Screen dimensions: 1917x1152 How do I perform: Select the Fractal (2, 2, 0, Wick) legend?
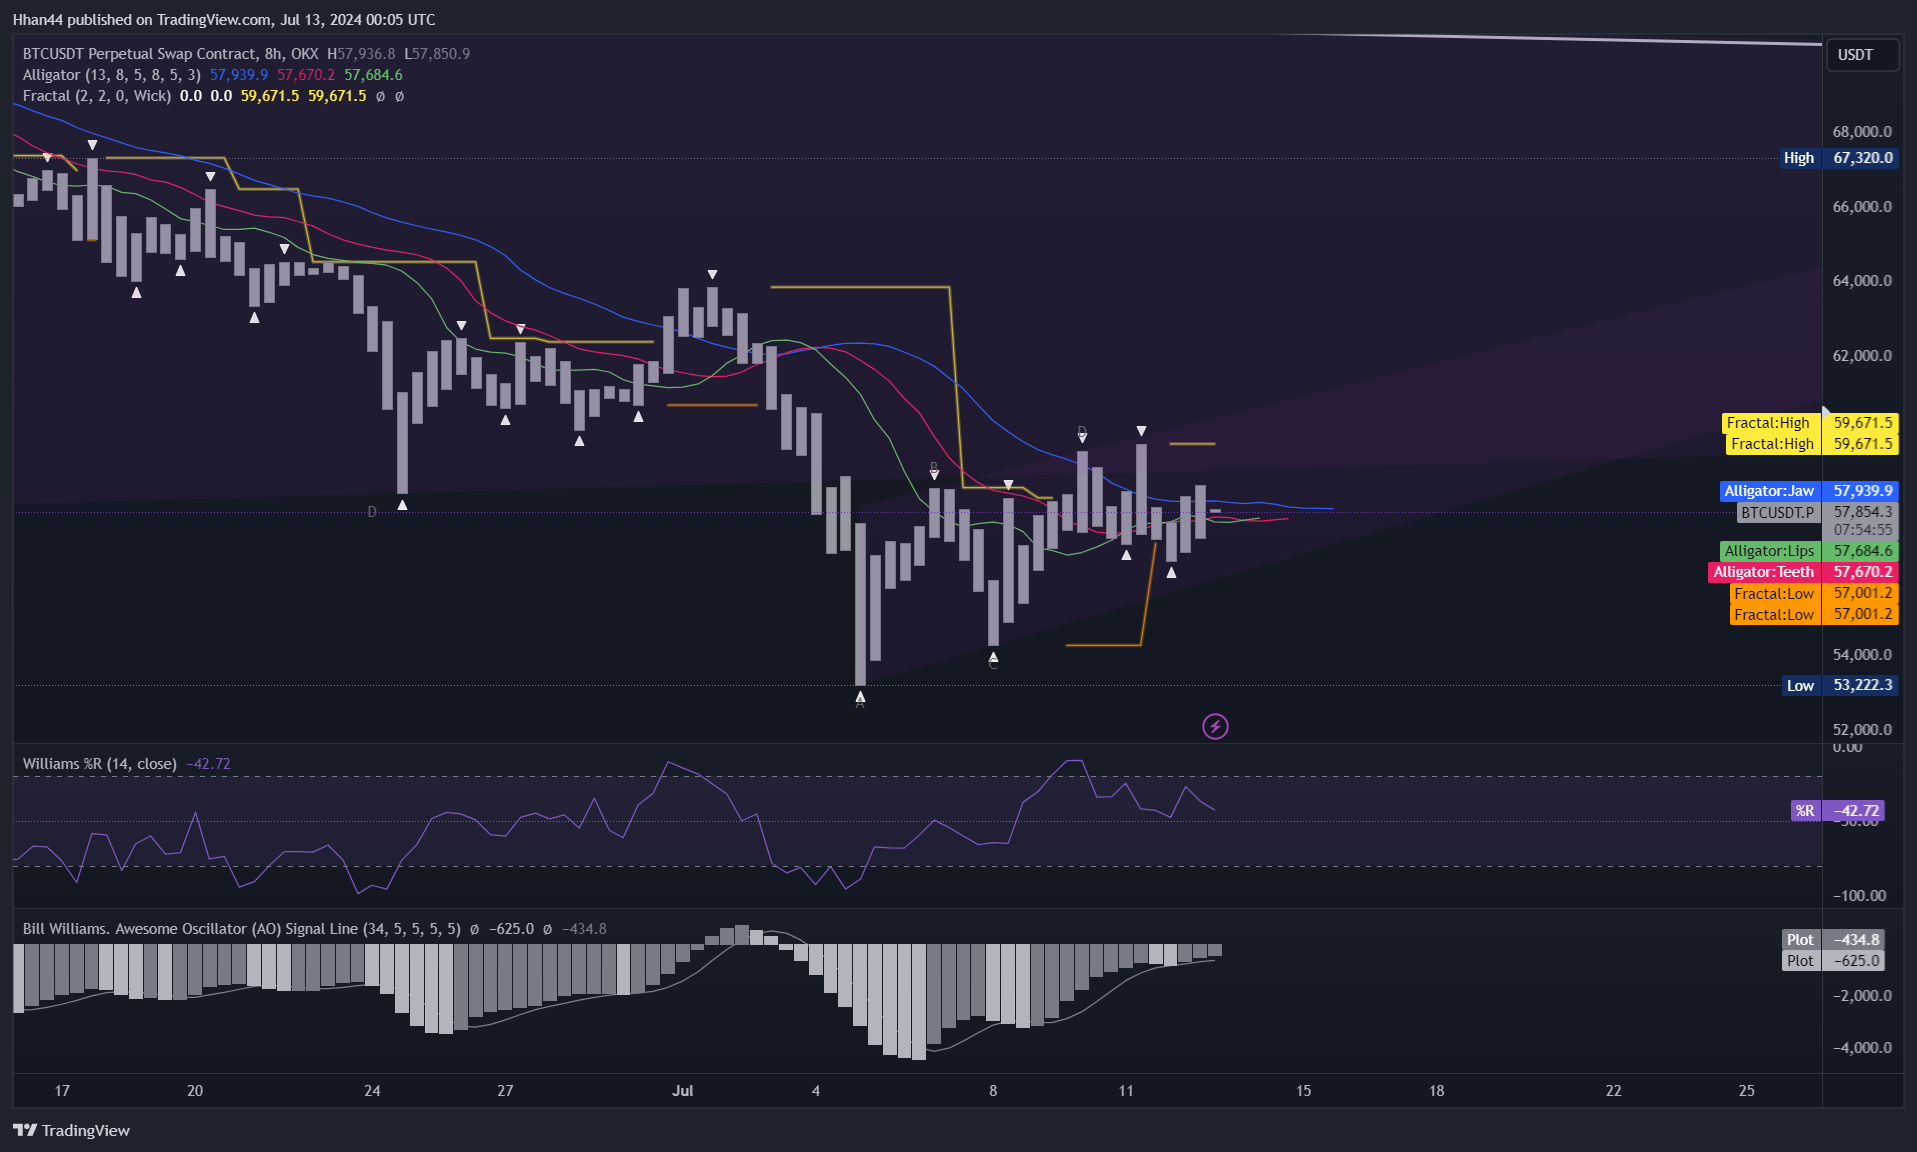tap(97, 96)
